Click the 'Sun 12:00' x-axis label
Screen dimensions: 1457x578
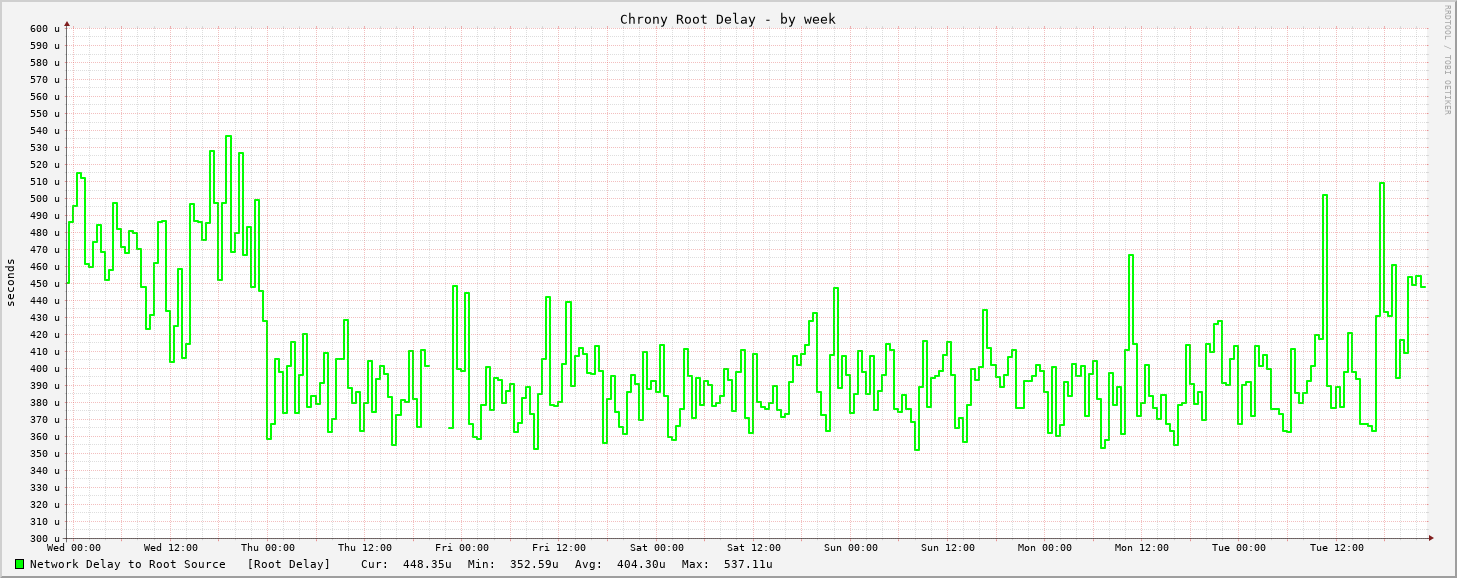pyautogui.click(x=948, y=548)
